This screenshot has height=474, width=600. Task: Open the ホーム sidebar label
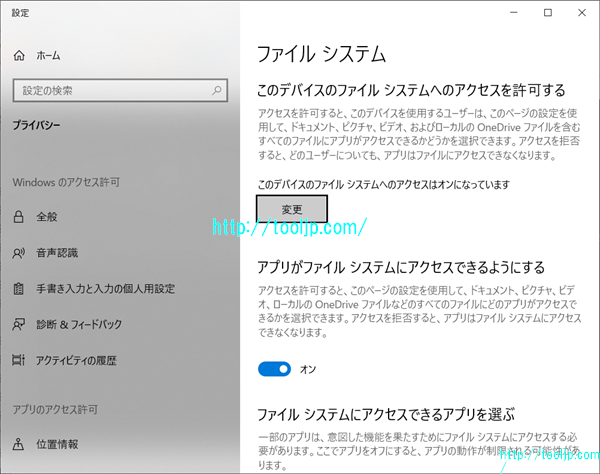48,56
